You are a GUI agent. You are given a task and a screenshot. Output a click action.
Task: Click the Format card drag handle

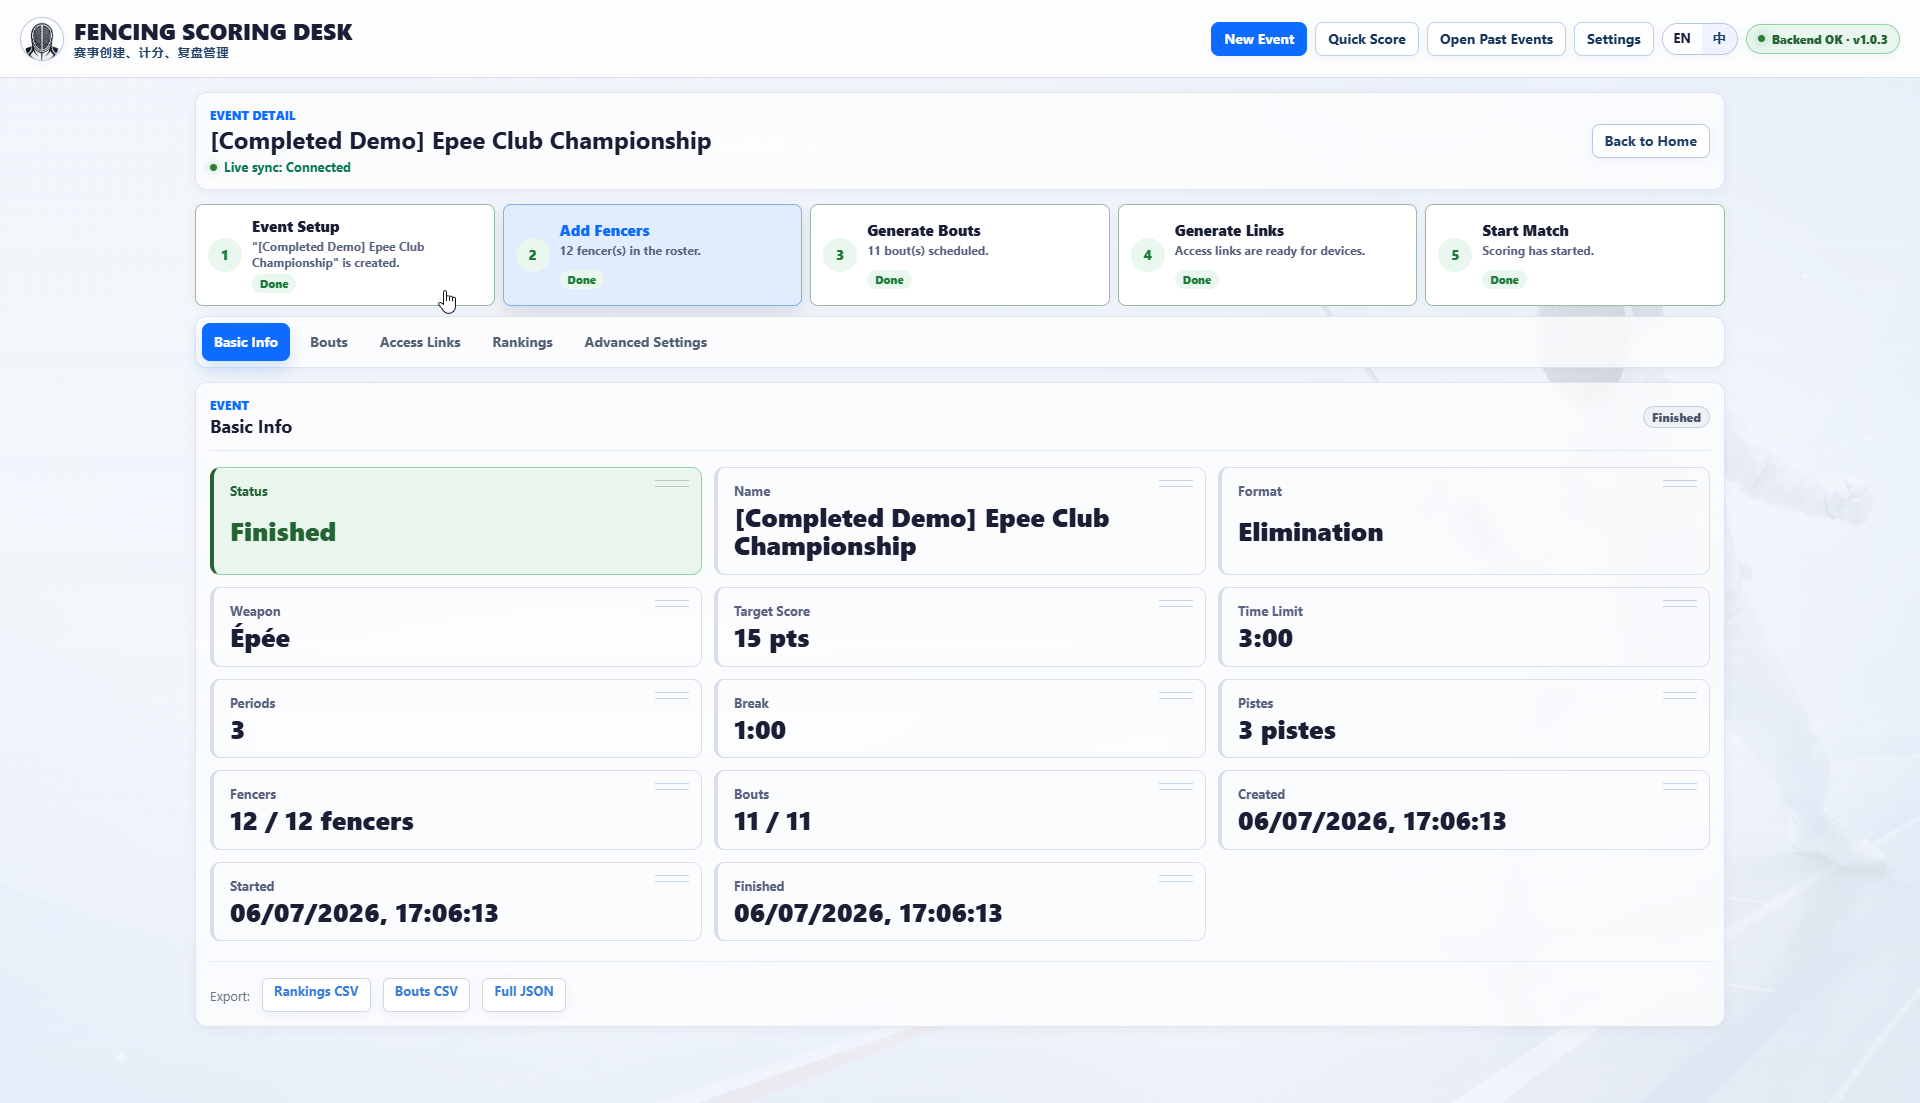pos(1680,483)
